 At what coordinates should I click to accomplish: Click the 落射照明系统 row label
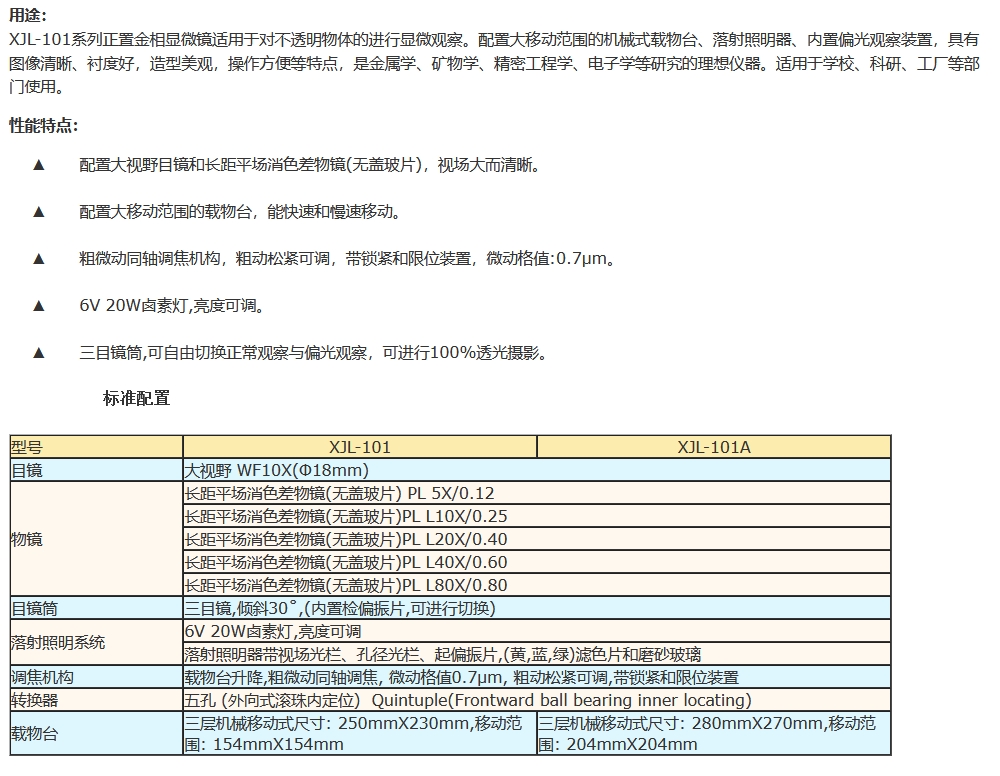point(96,643)
